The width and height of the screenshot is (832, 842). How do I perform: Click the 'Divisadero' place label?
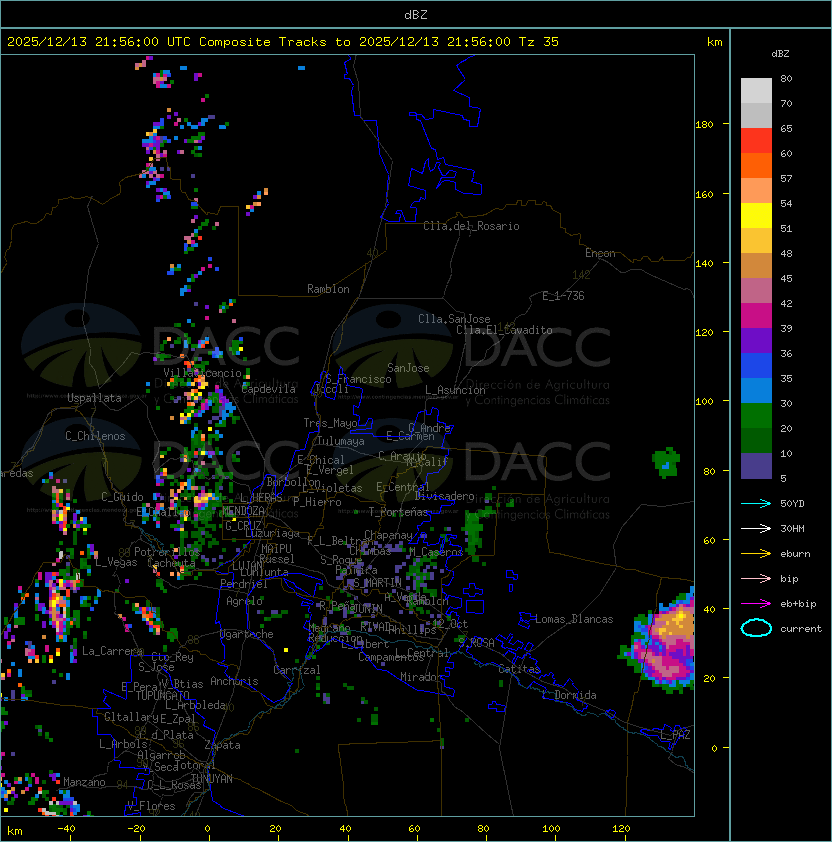(444, 496)
